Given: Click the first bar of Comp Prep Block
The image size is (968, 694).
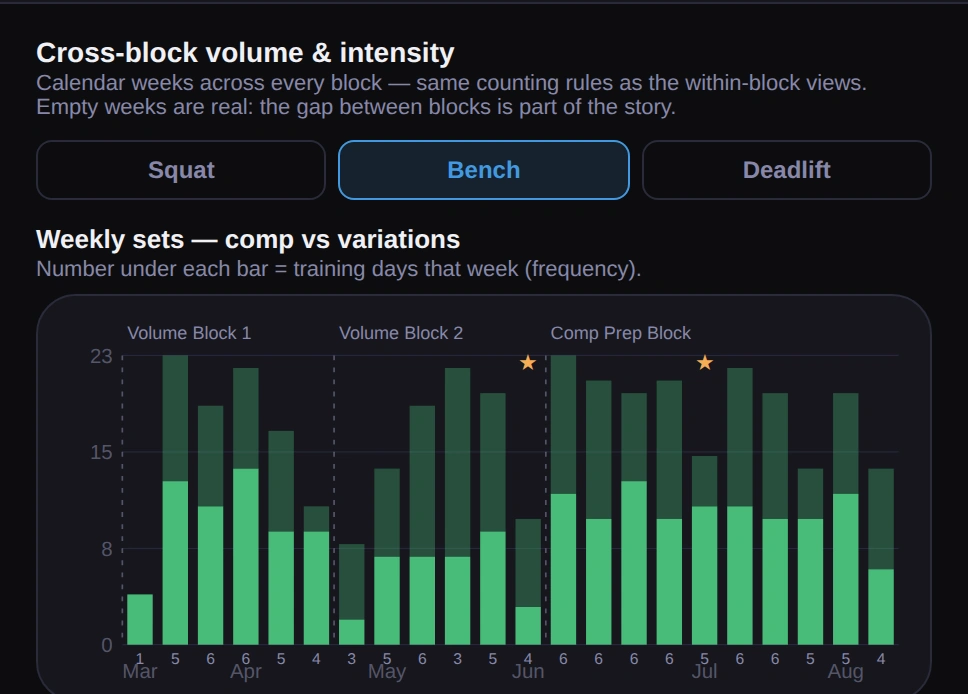Looking at the screenshot, I should click(x=563, y=500).
